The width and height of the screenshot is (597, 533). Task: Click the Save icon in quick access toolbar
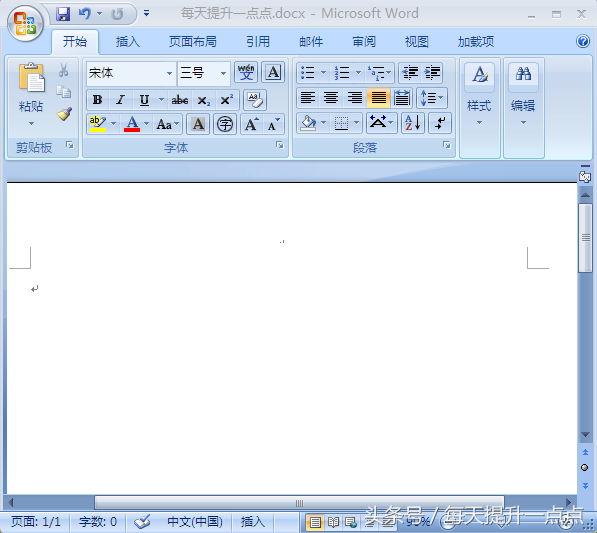click(x=63, y=14)
